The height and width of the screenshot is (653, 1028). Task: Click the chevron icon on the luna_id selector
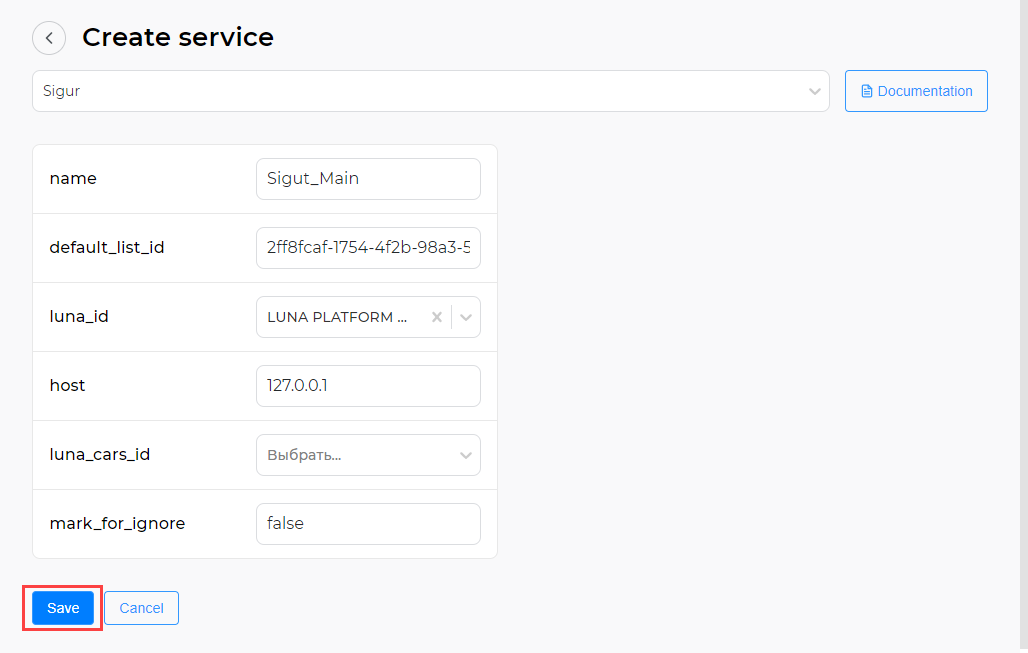pyautogui.click(x=465, y=316)
